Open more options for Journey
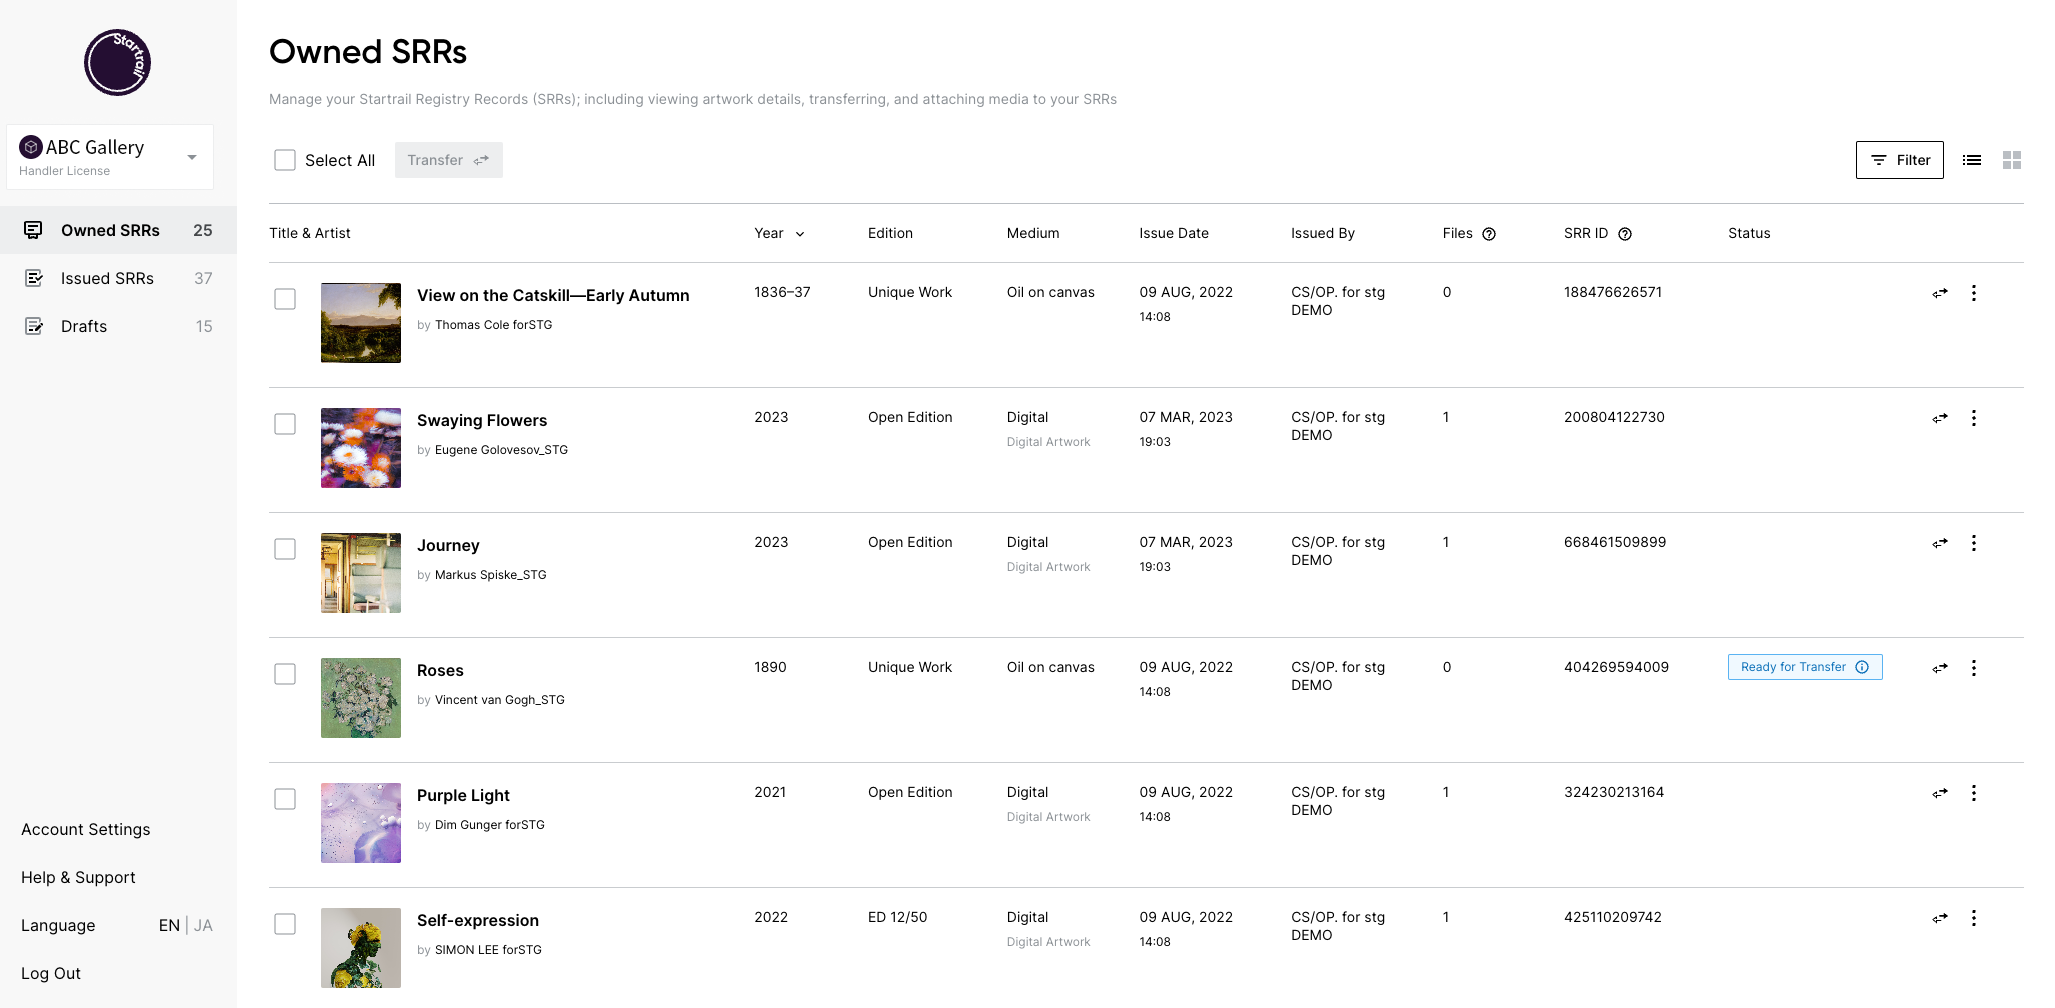Image resolution: width=2055 pixels, height=1008 pixels. tap(1974, 543)
